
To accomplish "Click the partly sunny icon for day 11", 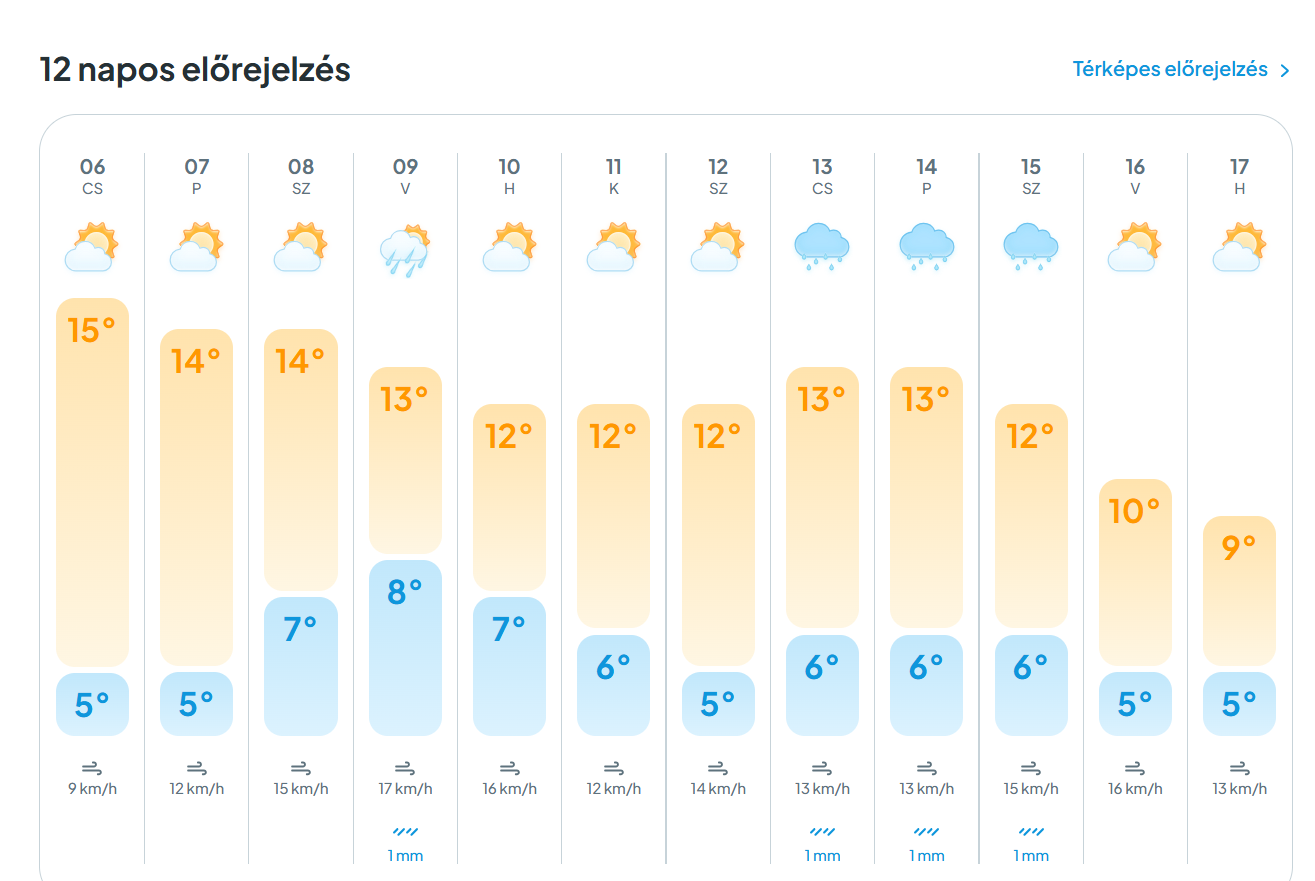I will 614,248.
